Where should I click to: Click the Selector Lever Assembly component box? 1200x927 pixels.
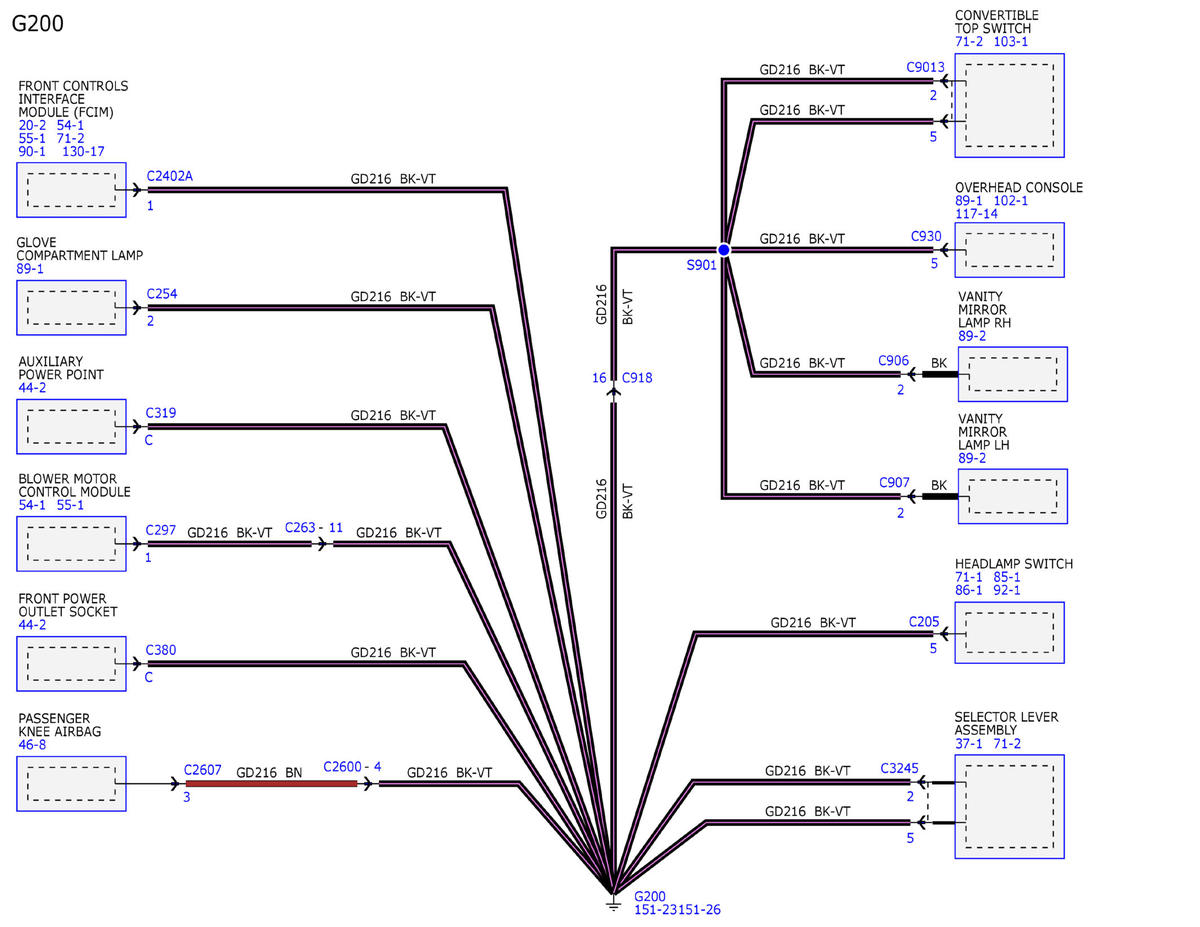(1009, 806)
